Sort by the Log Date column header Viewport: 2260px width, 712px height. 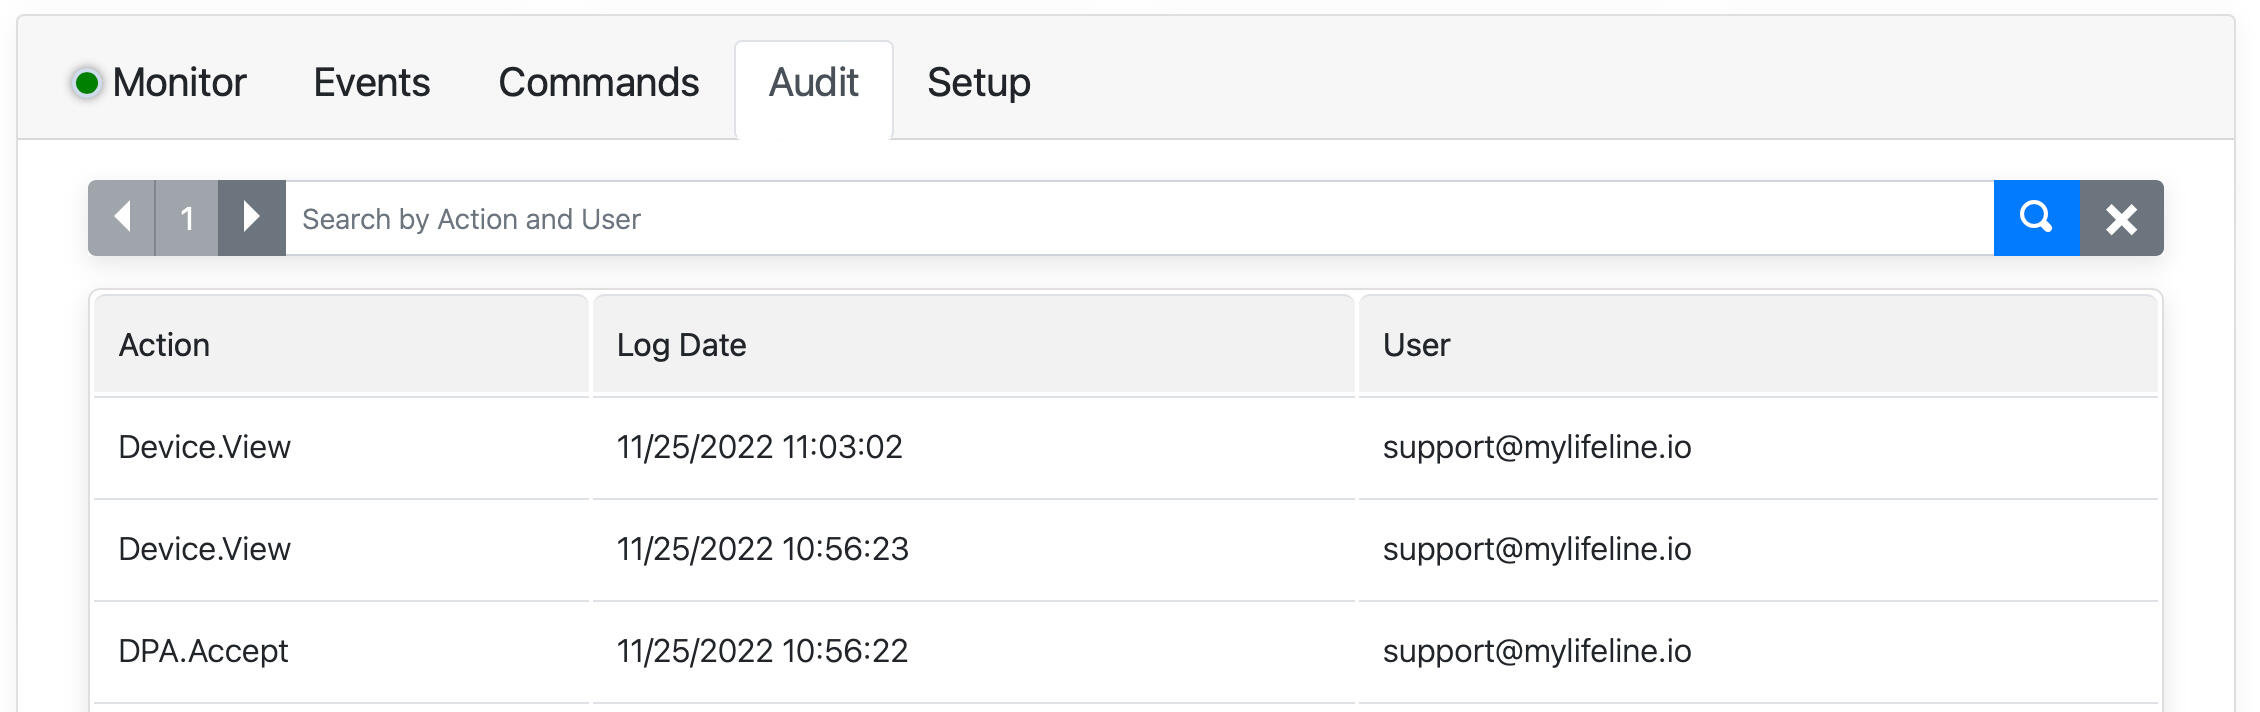681,345
